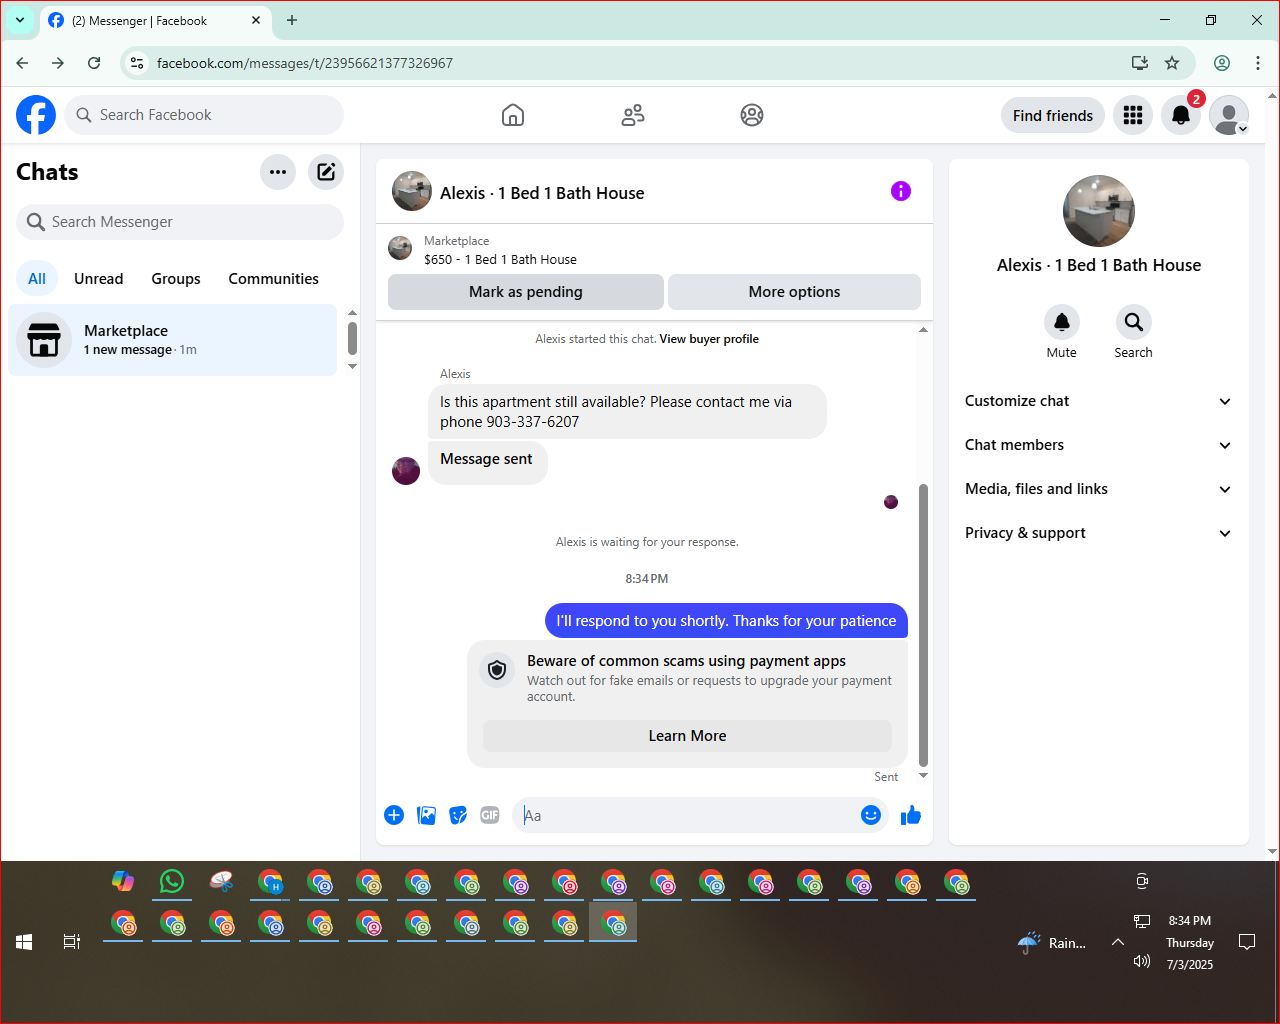Click Learn More in scam warning
The height and width of the screenshot is (1024, 1280).
(687, 736)
